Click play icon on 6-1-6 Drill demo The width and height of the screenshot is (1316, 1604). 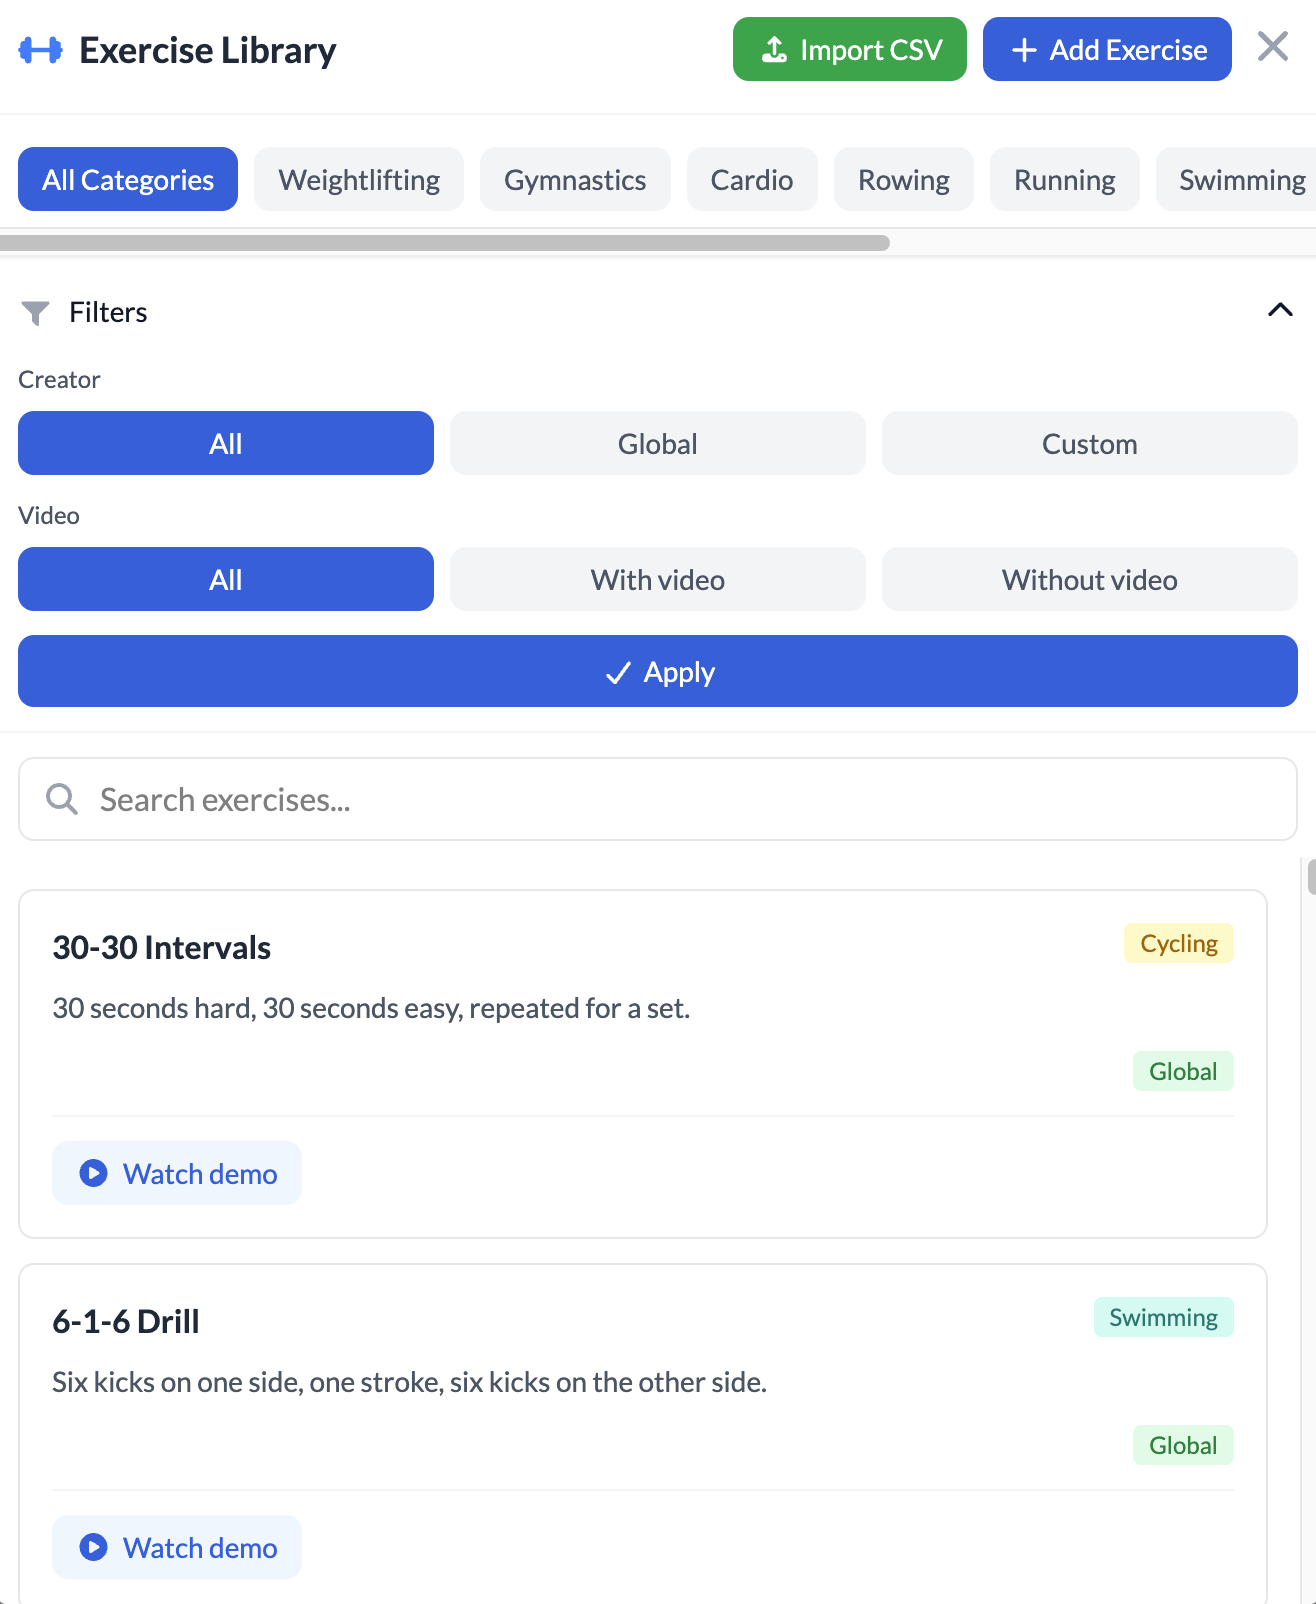click(94, 1547)
